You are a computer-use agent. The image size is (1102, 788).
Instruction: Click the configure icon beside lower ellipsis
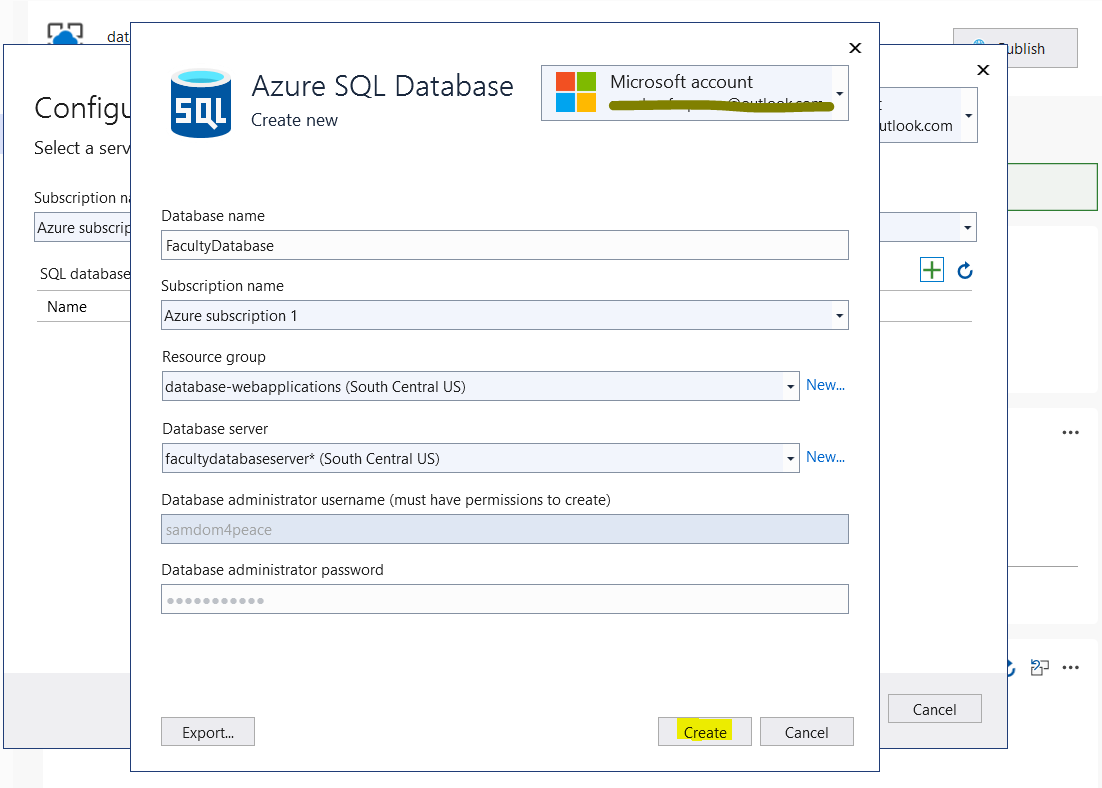1039,667
